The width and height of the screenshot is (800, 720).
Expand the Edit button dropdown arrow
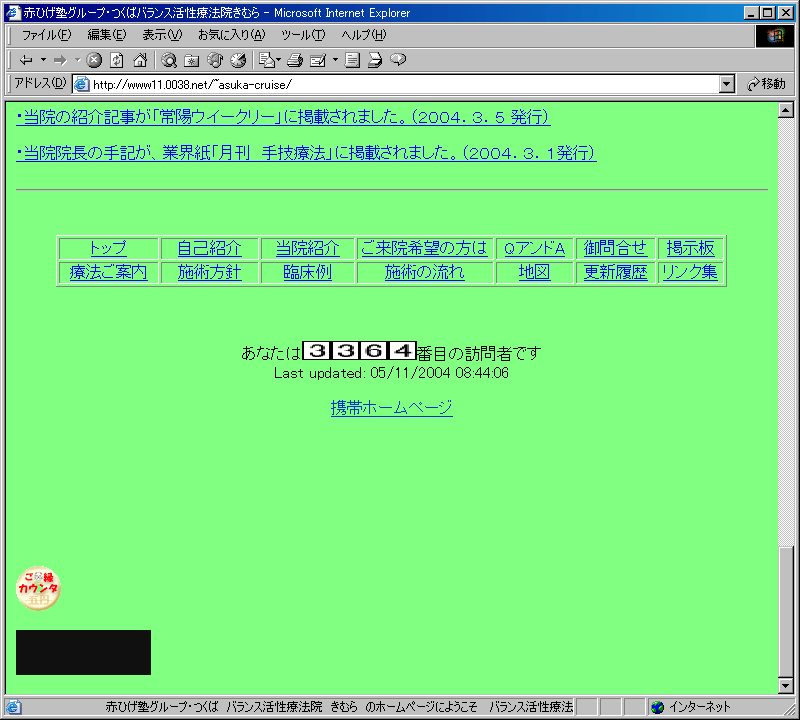coord(335,60)
